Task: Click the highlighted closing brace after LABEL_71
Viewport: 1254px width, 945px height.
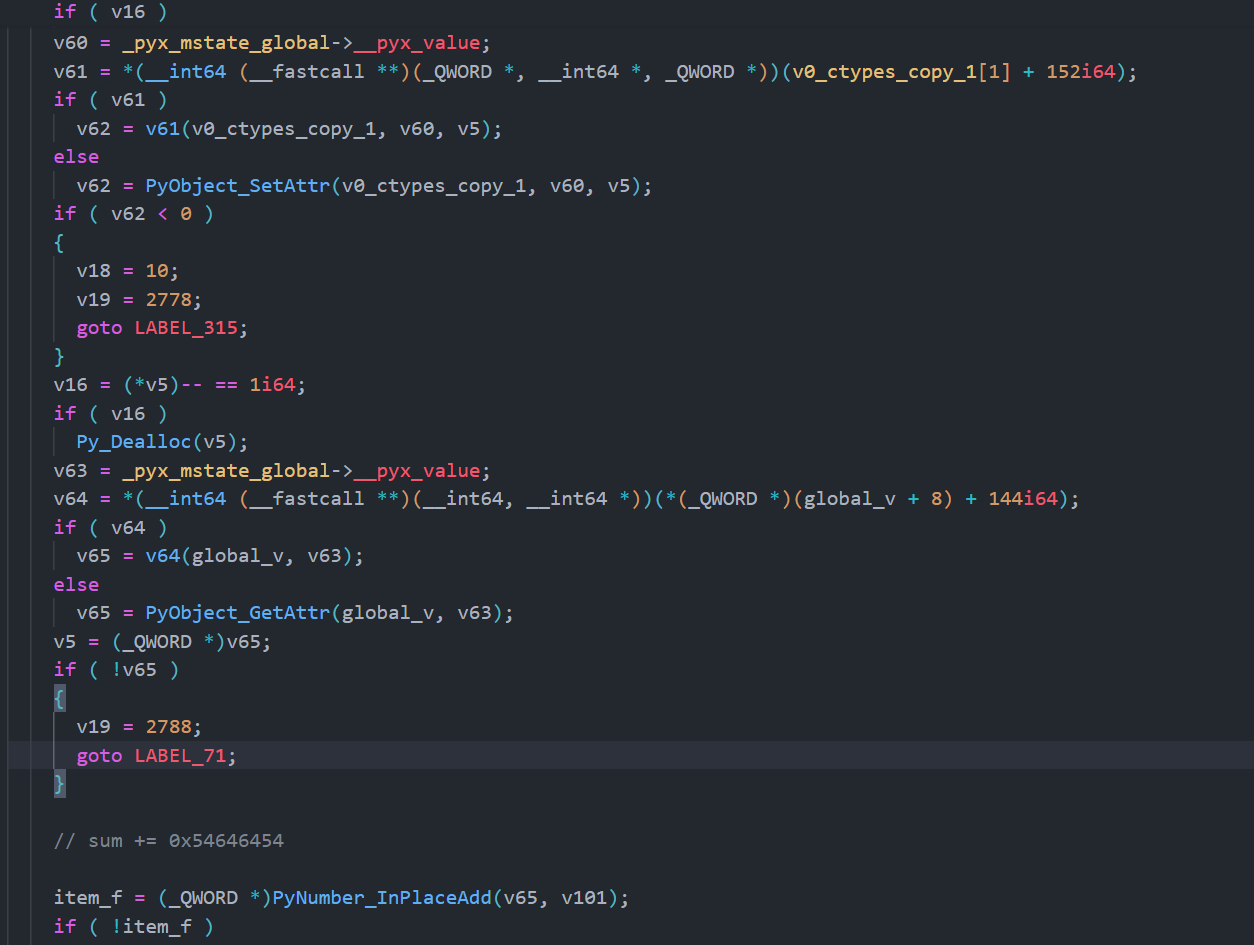Action: click(x=59, y=784)
